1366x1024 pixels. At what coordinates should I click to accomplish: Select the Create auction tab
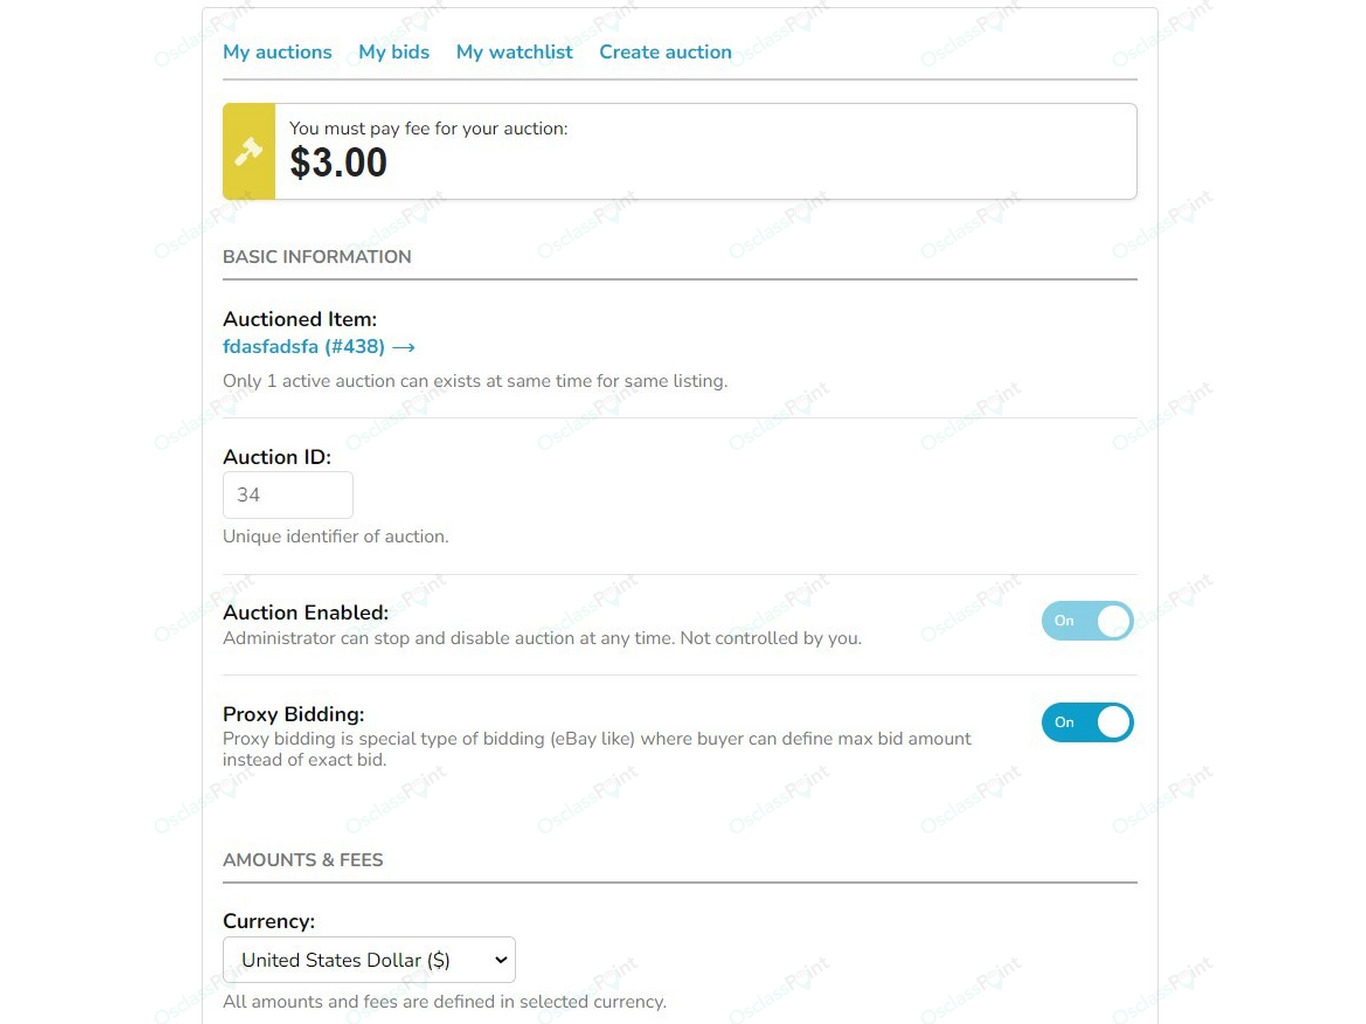665,52
